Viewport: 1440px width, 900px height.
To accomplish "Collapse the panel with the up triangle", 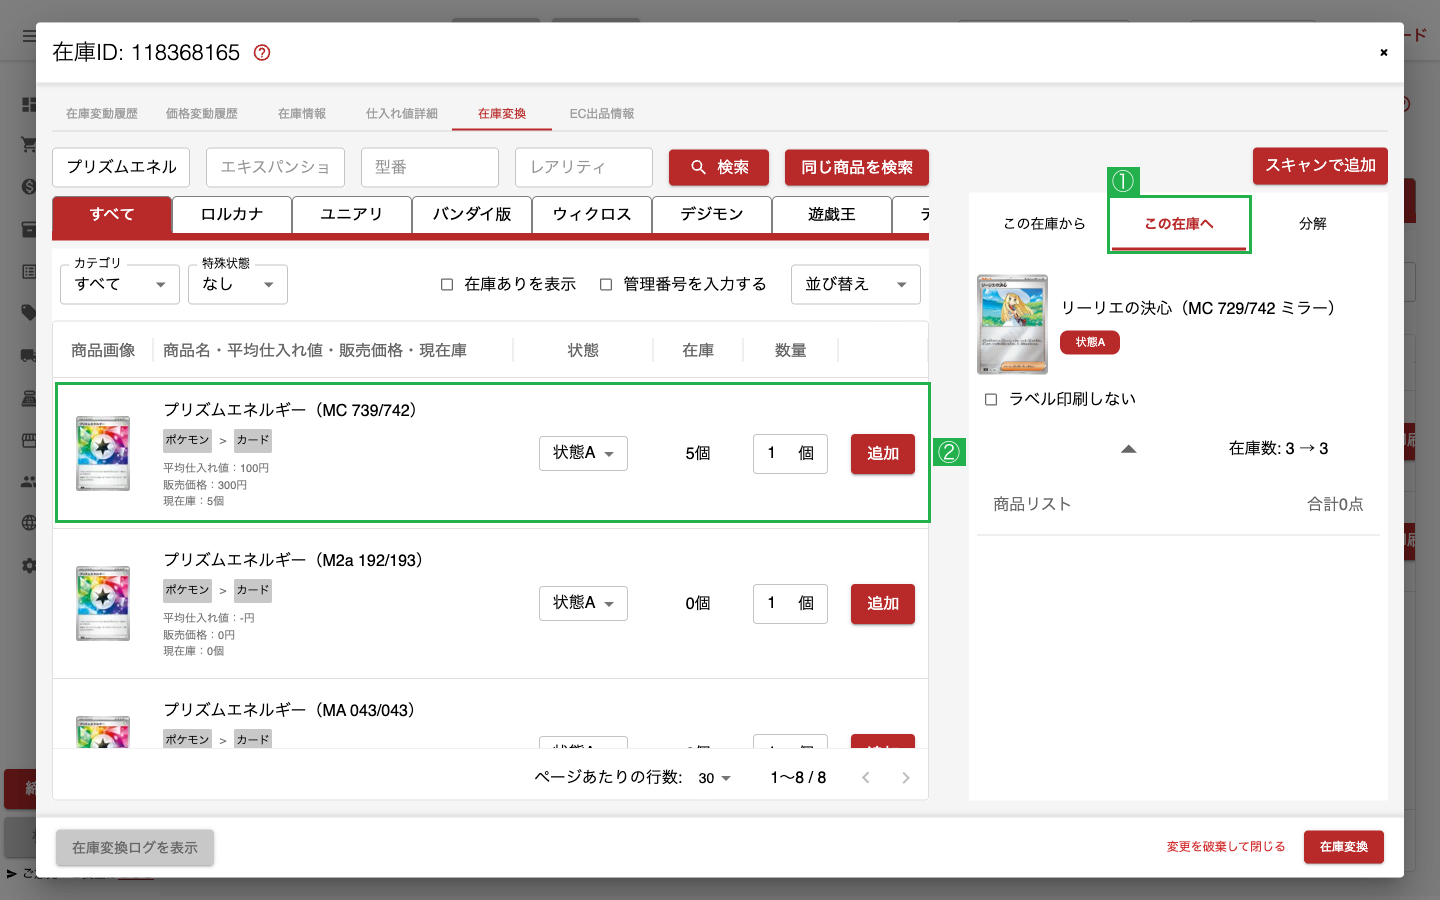I will 1129,449.
